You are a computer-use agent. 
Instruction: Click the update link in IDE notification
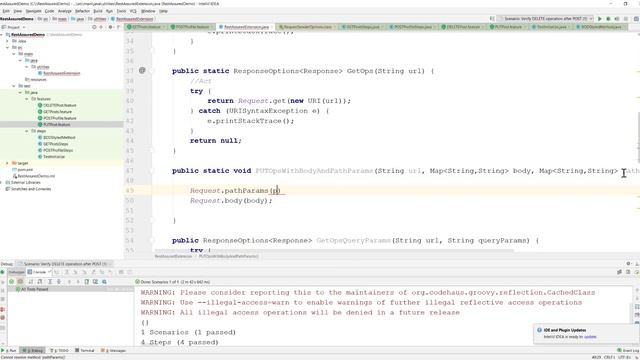point(590,337)
